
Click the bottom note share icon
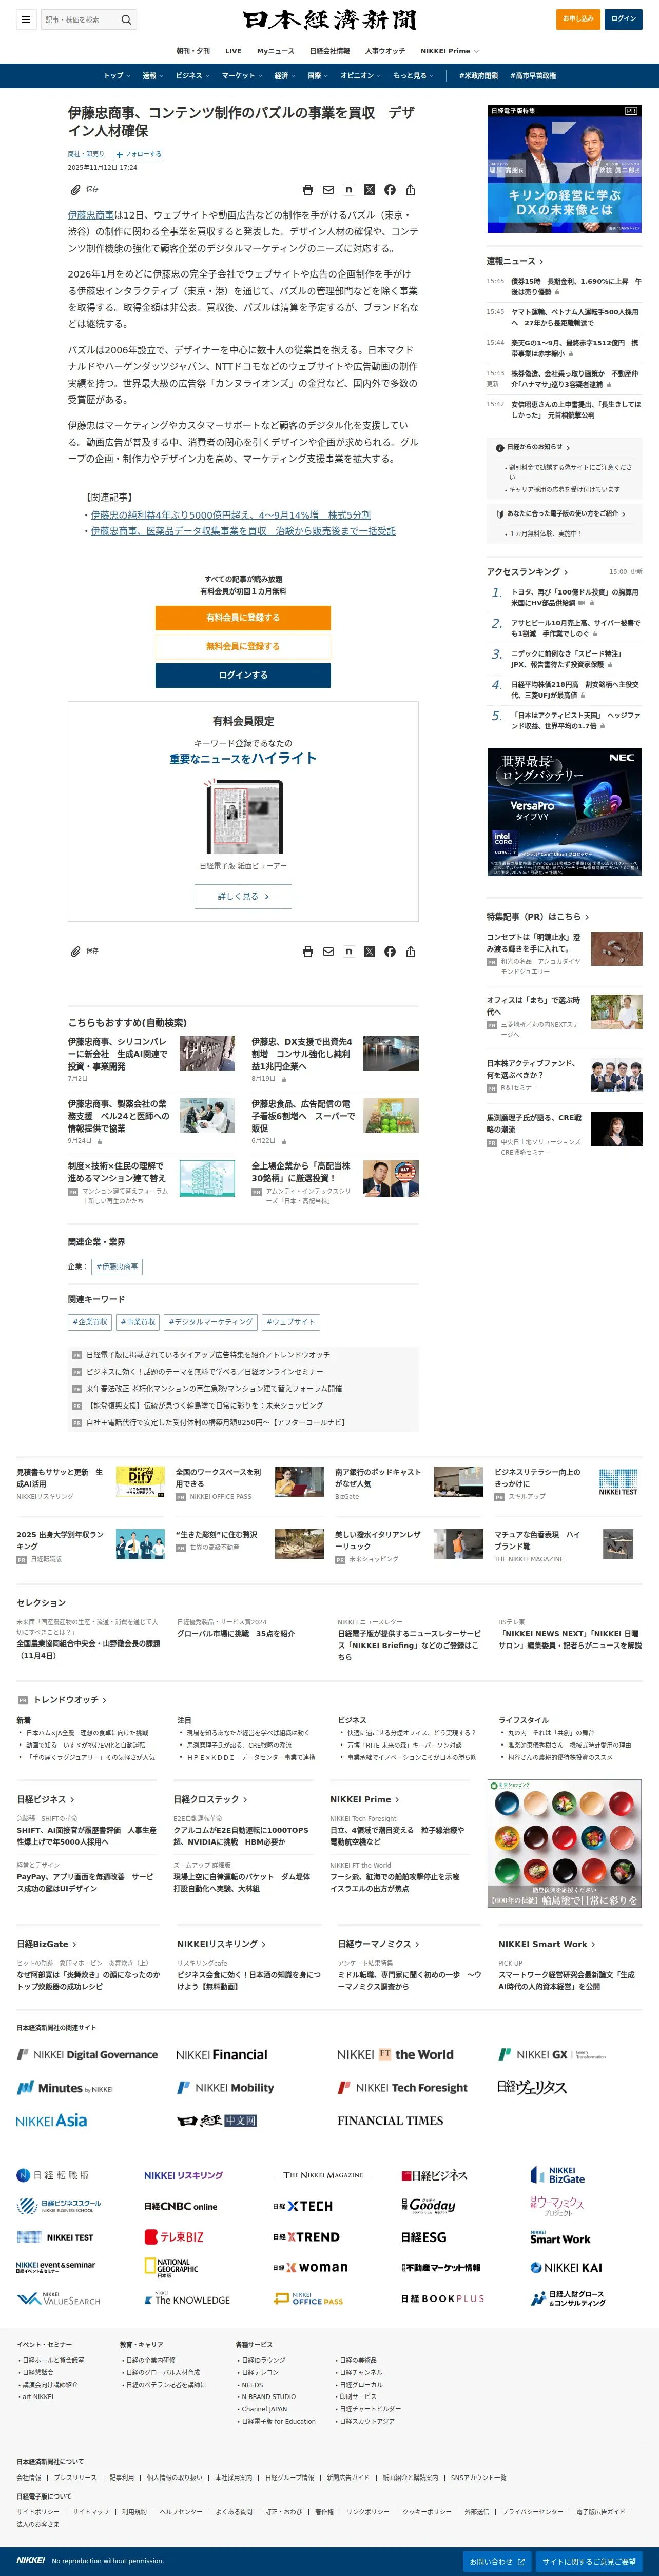(349, 952)
